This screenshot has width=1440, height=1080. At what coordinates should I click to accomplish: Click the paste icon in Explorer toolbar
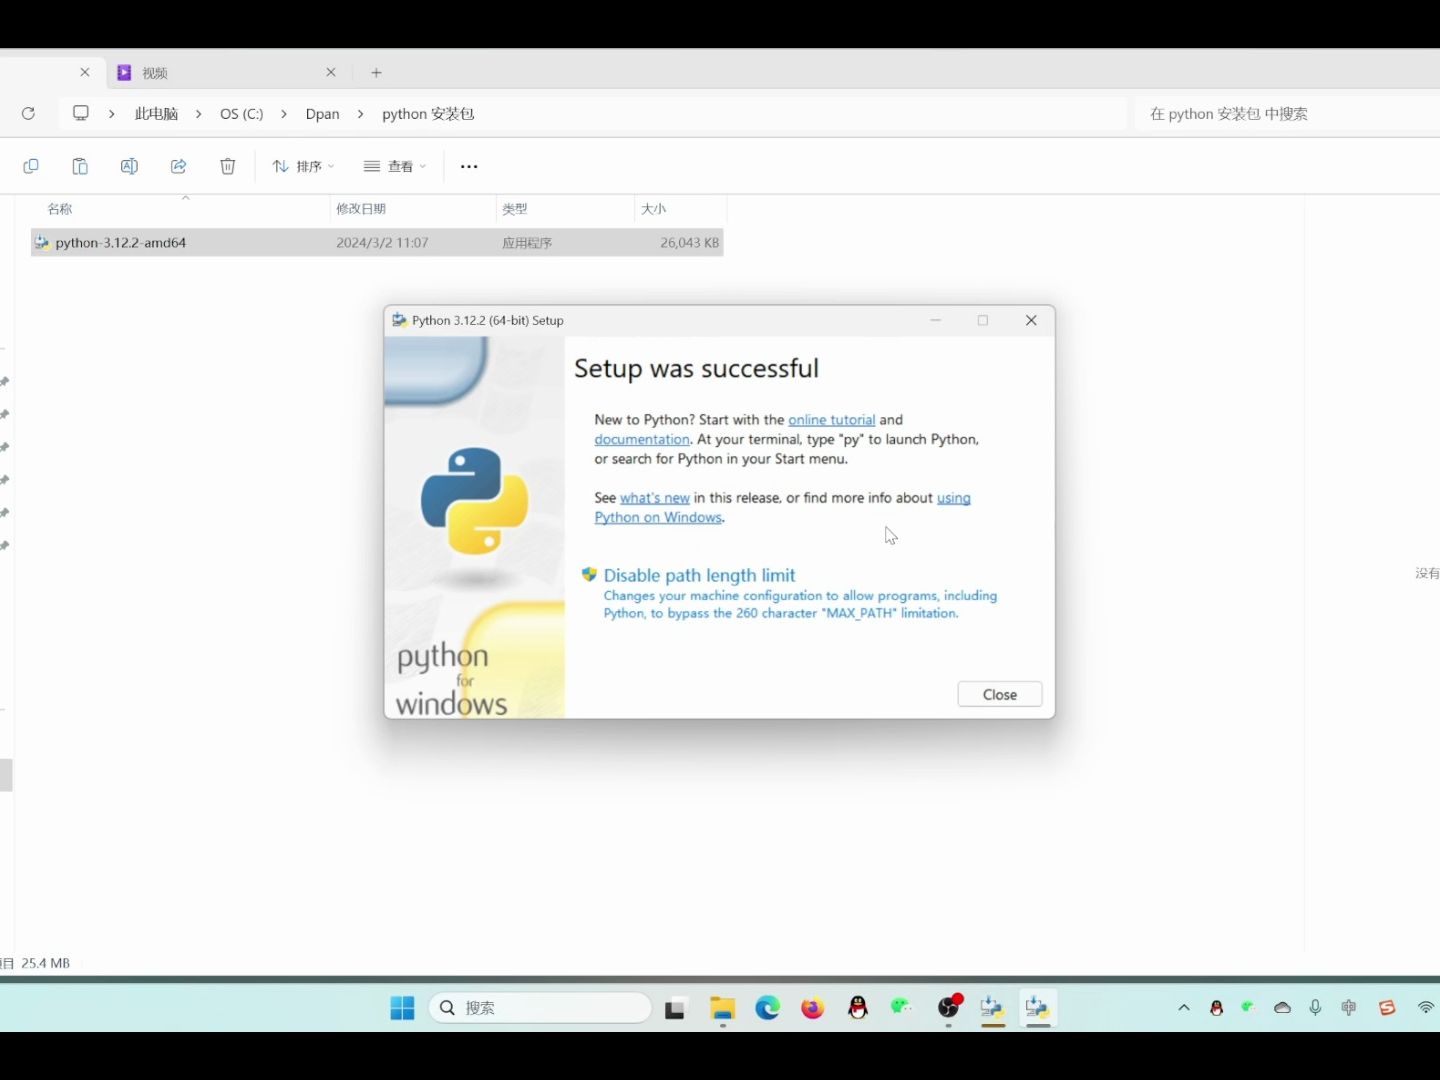point(80,166)
